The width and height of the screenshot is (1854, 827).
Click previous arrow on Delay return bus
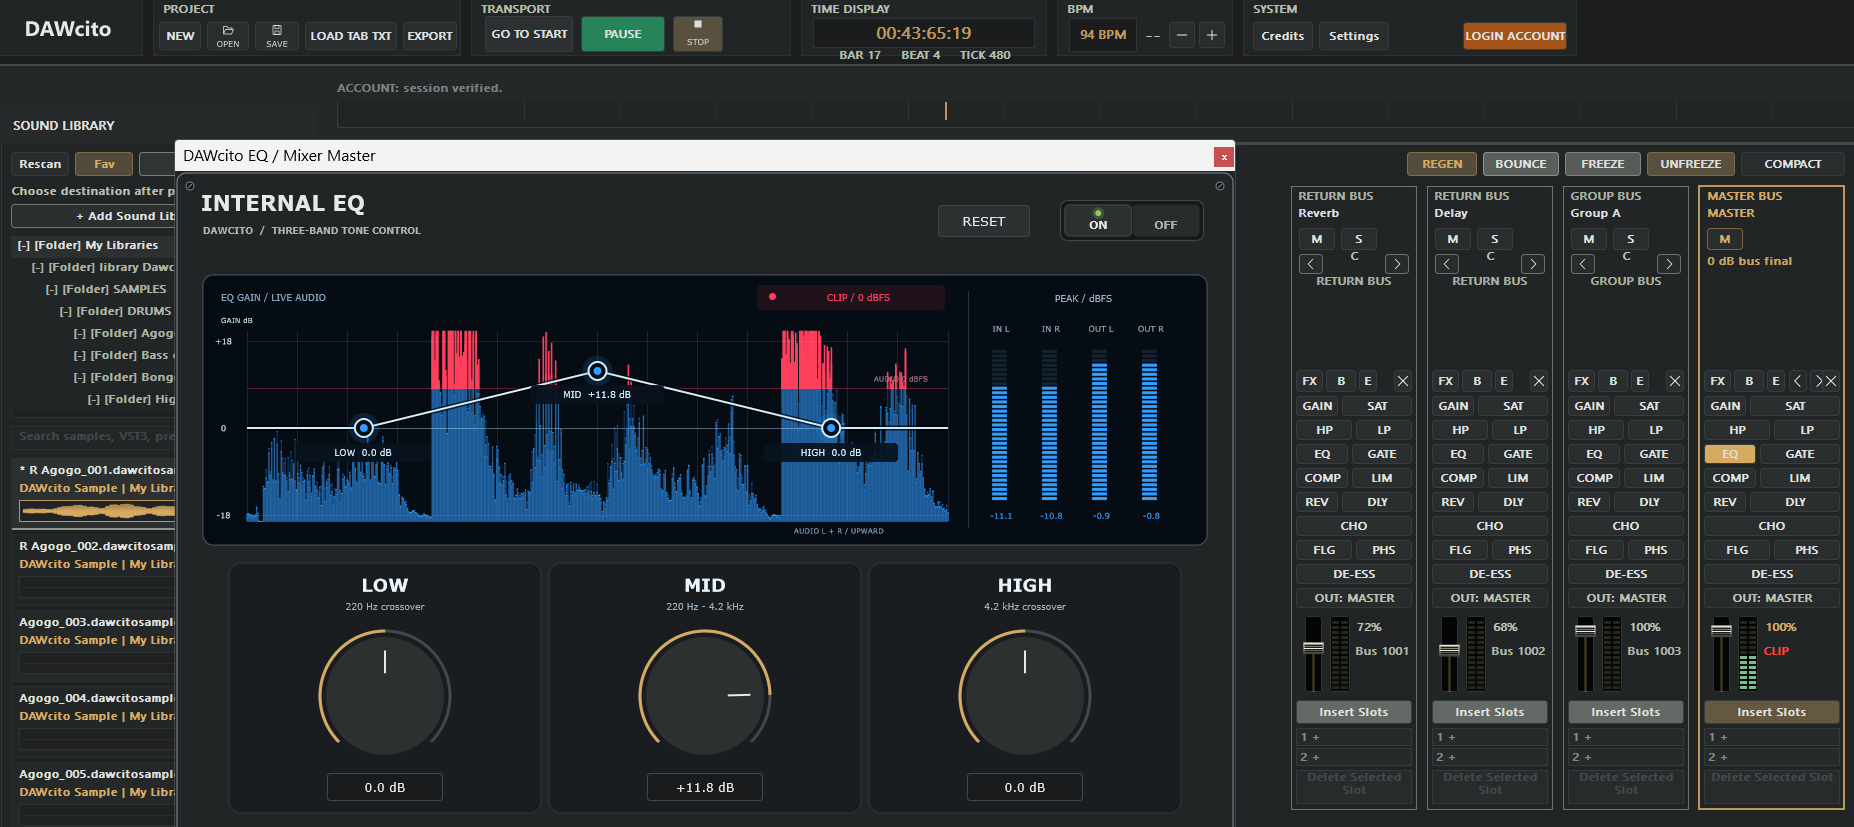(x=1447, y=264)
